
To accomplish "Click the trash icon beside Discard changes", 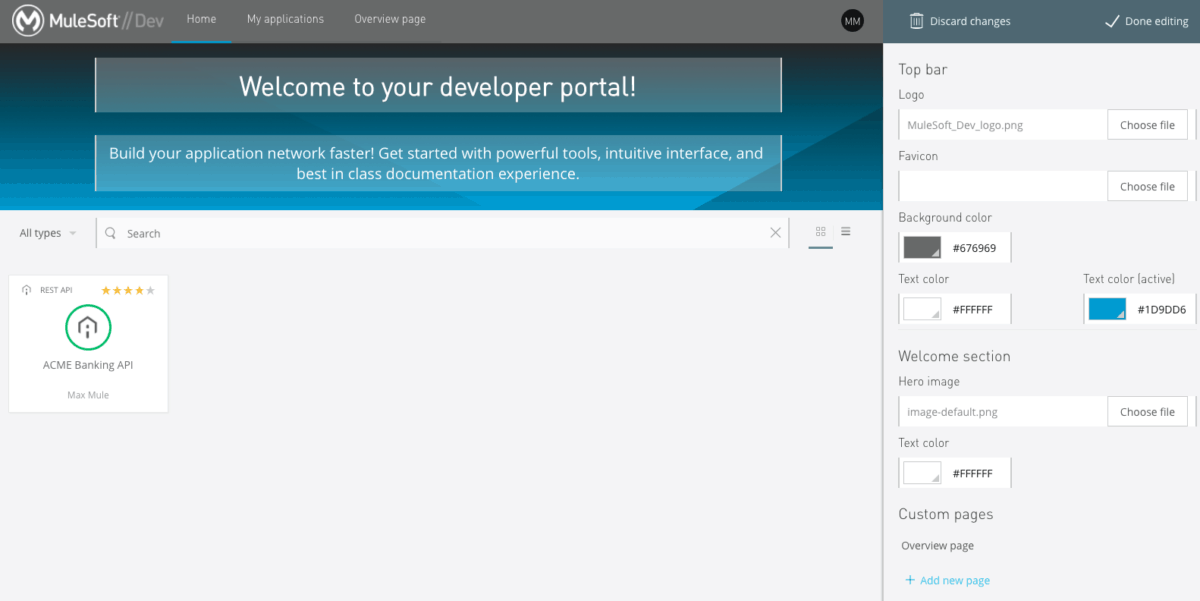I will 915,19.
